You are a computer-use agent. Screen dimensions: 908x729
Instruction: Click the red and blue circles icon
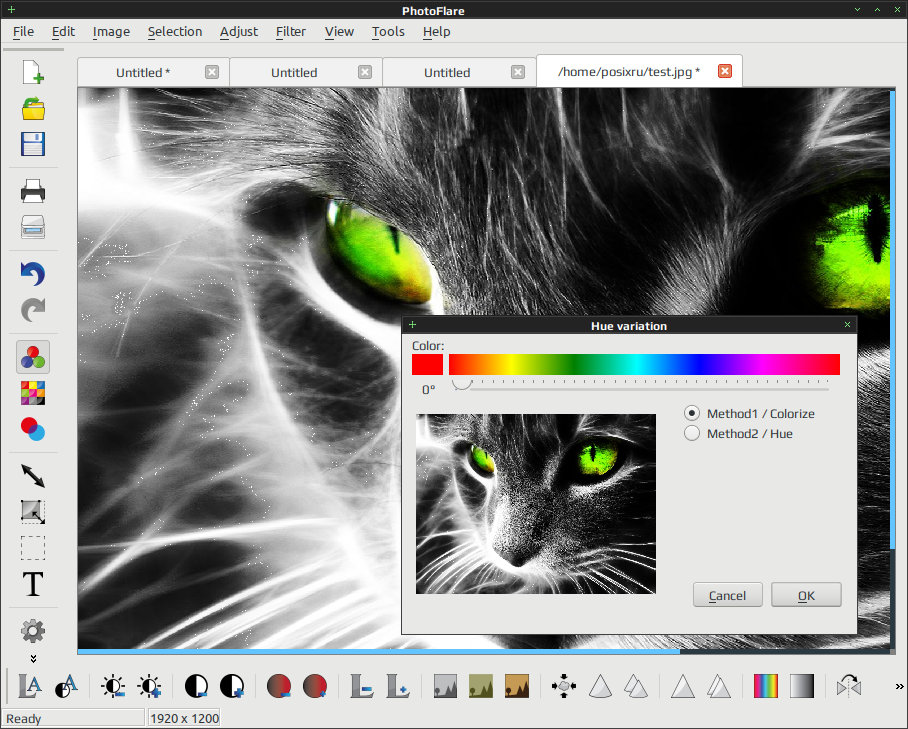click(x=33, y=429)
